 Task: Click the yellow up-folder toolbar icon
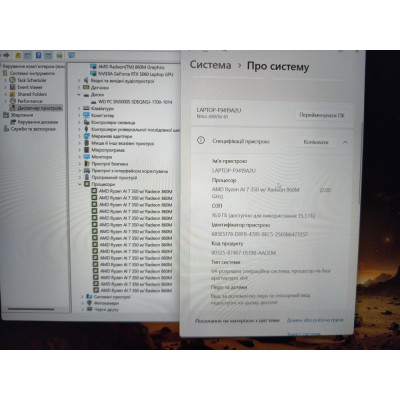coord(19,55)
